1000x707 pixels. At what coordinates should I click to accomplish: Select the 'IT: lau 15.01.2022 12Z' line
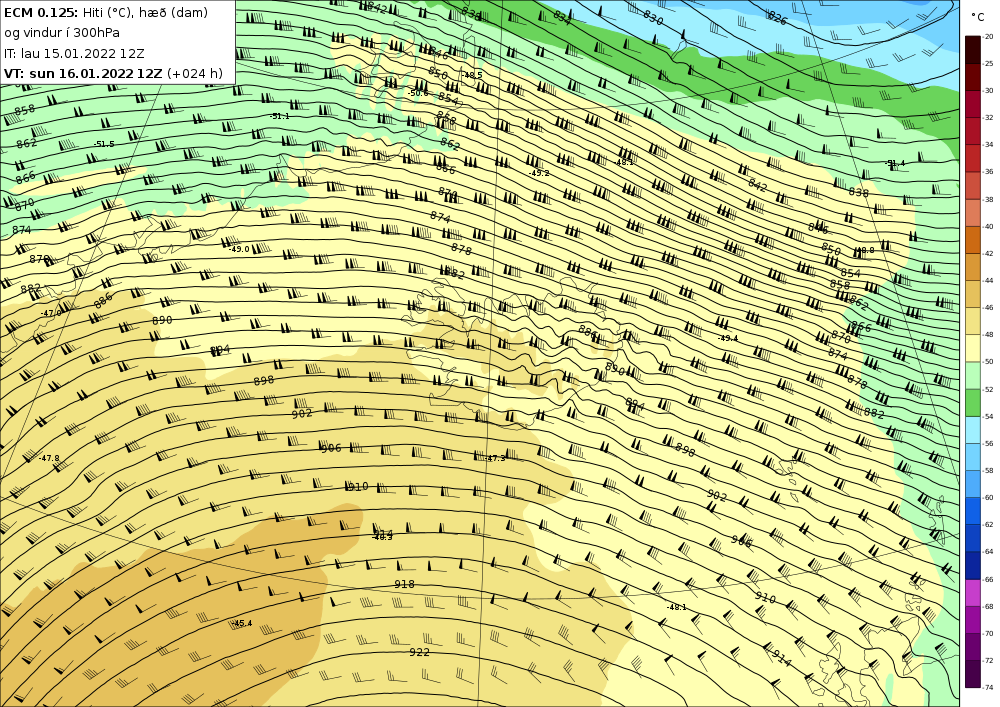(74, 54)
